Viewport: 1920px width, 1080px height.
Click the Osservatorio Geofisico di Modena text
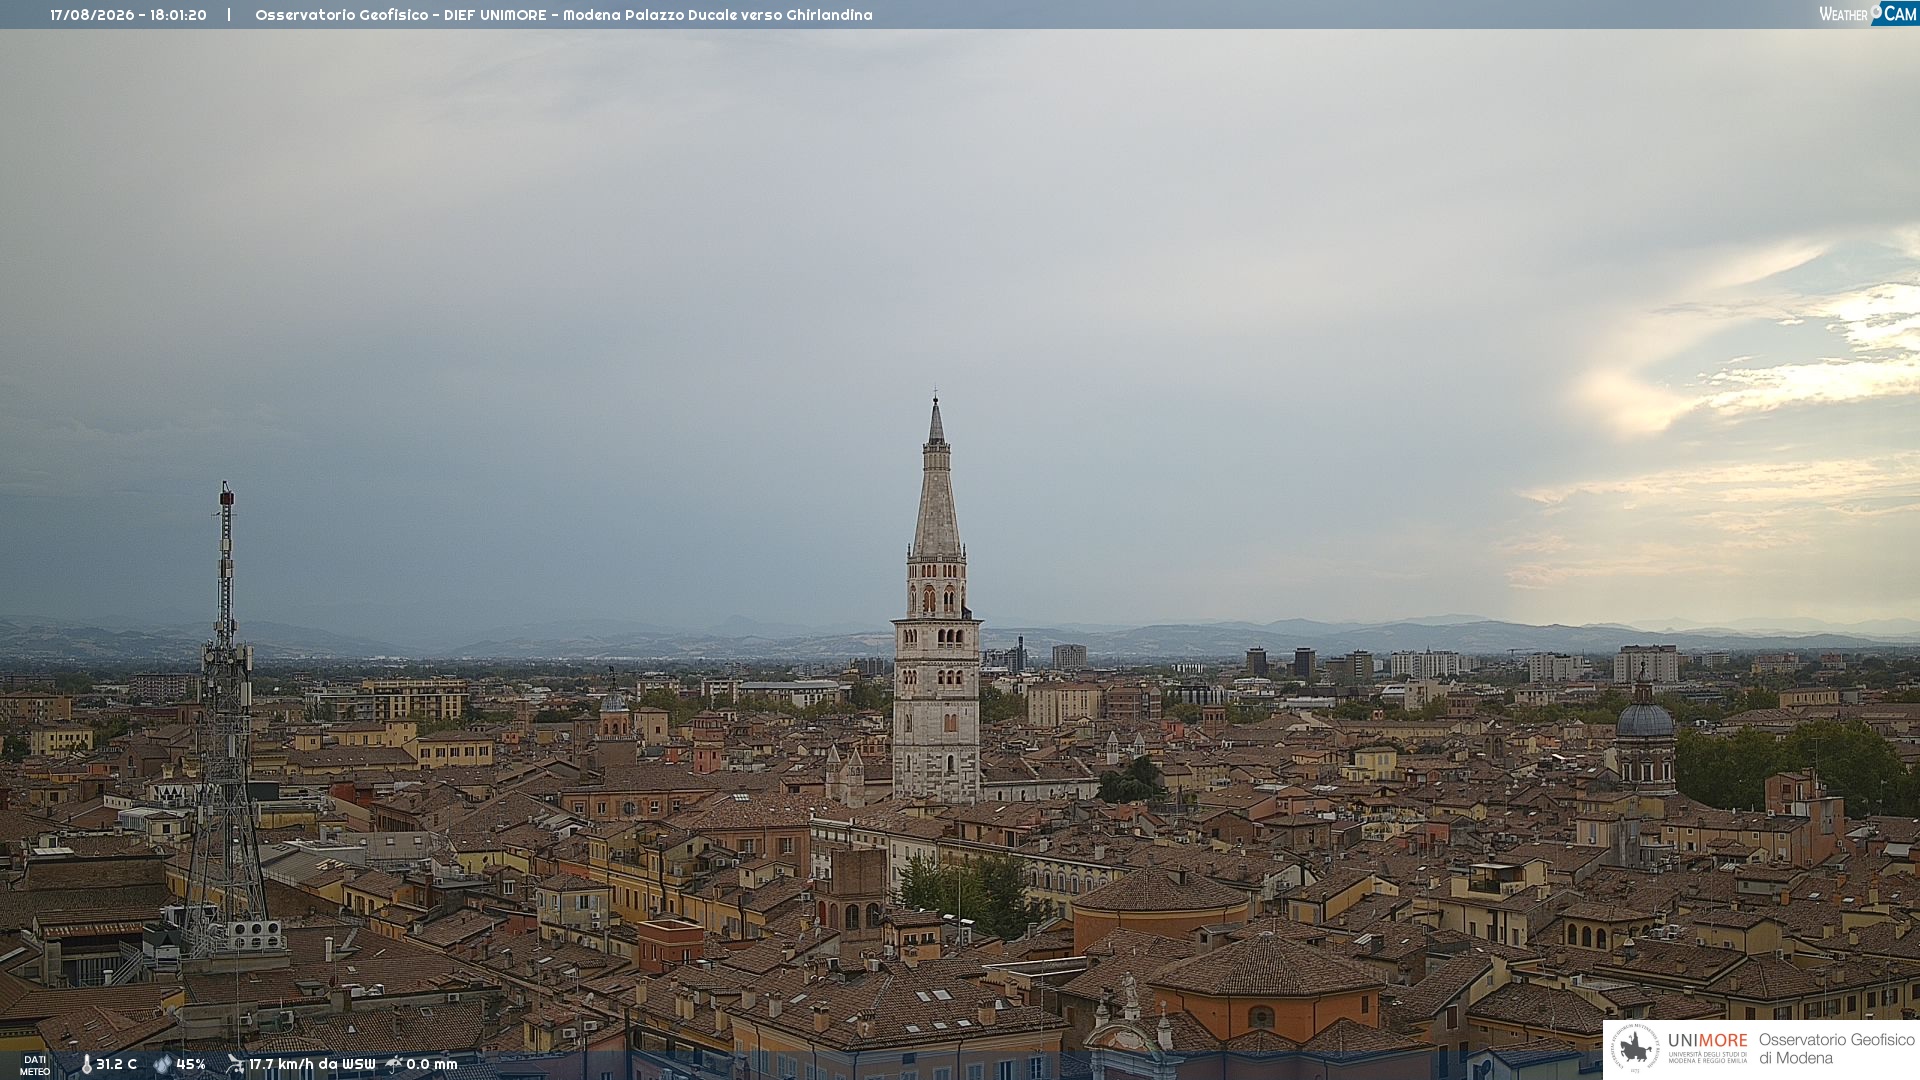tap(1836, 1048)
